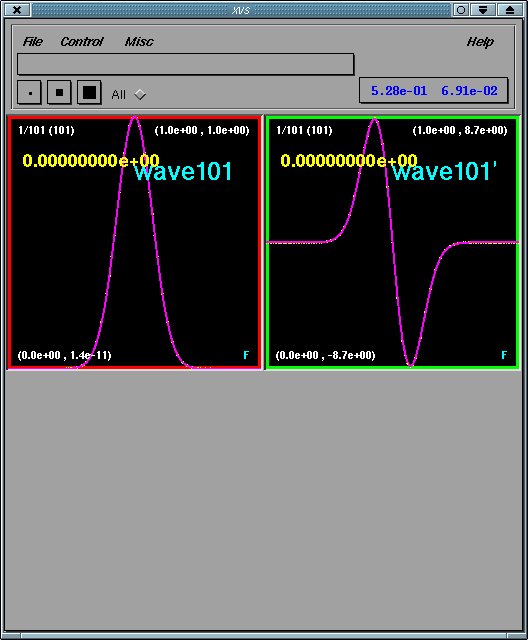Click the circle button in the title bar
Viewport: 528px width, 640px height.
(x=461, y=9)
